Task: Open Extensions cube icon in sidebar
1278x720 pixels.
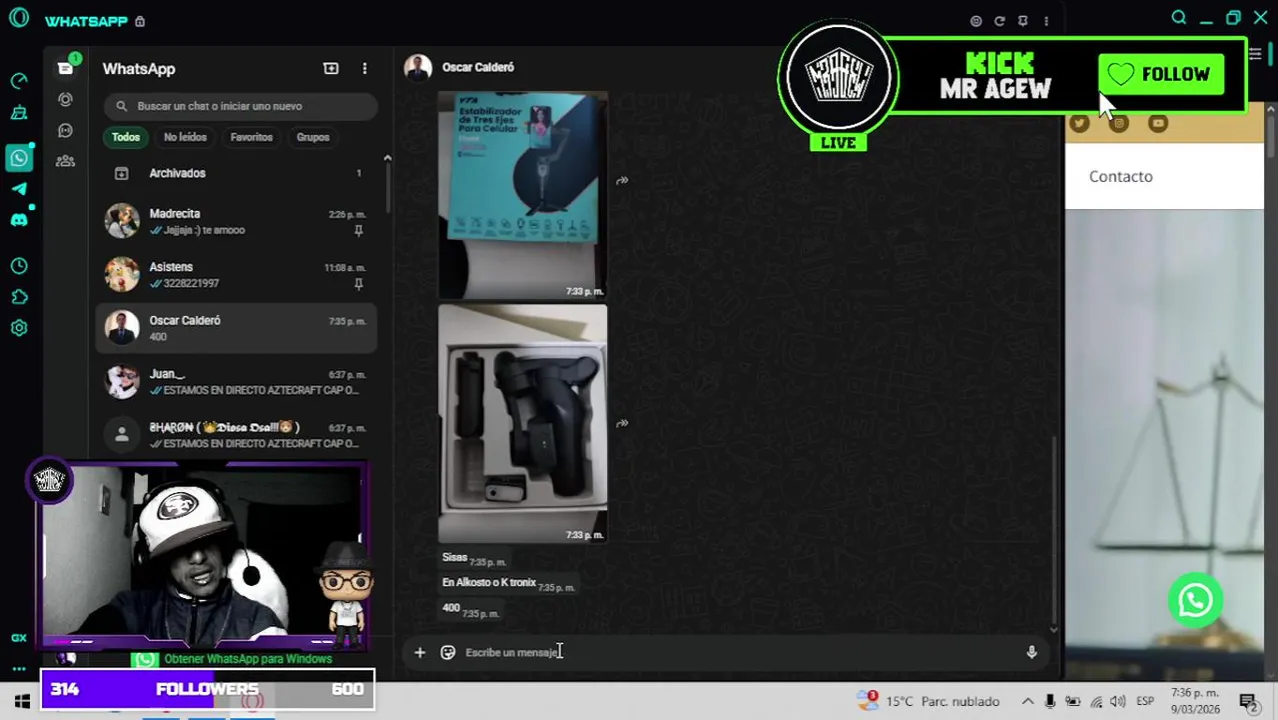Action: [19, 297]
